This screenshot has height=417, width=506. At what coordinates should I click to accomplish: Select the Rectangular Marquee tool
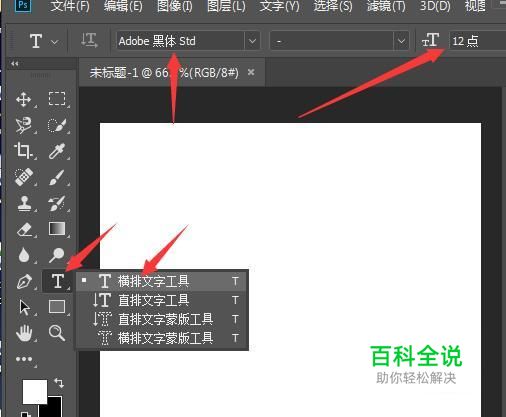pos(57,99)
